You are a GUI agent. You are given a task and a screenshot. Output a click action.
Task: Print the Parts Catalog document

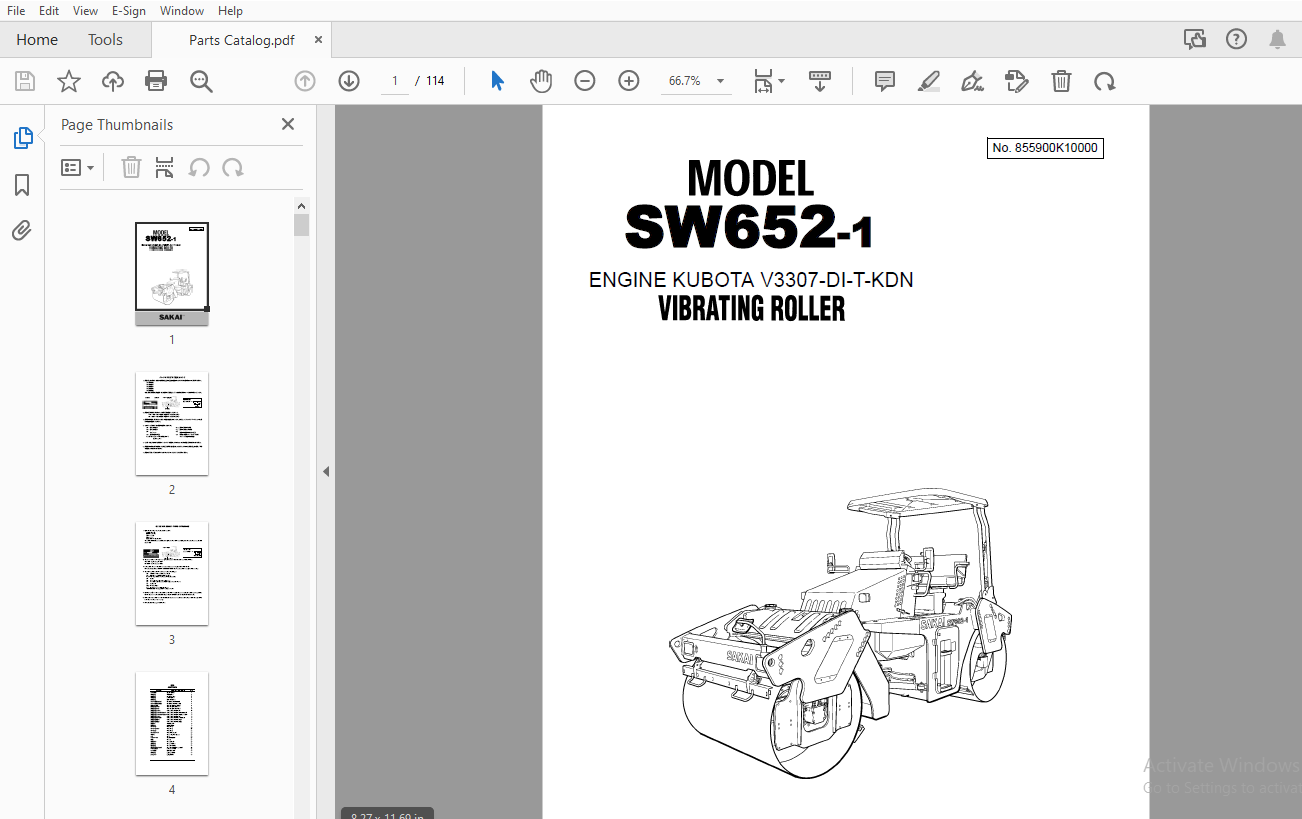pos(156,81)
